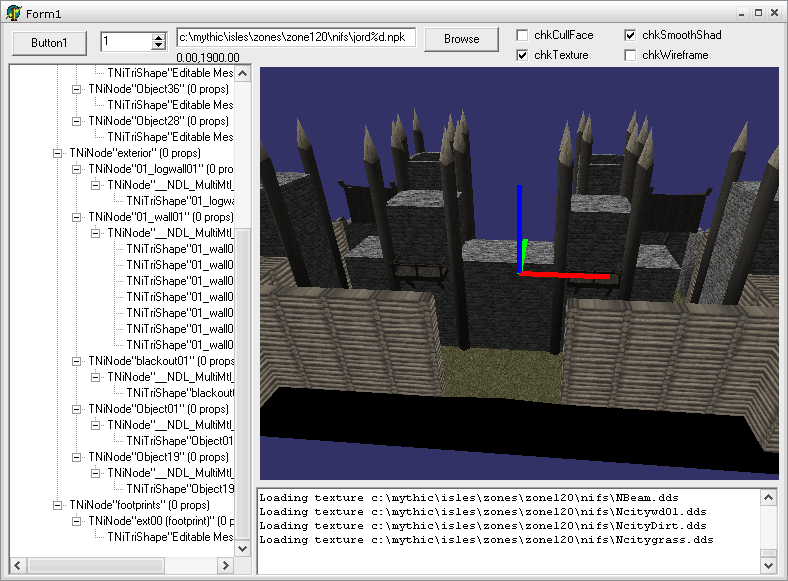This screenshot has width=788, height=581.
Task: Enable the chkWireframe checkbox
Action: point(630,55)
